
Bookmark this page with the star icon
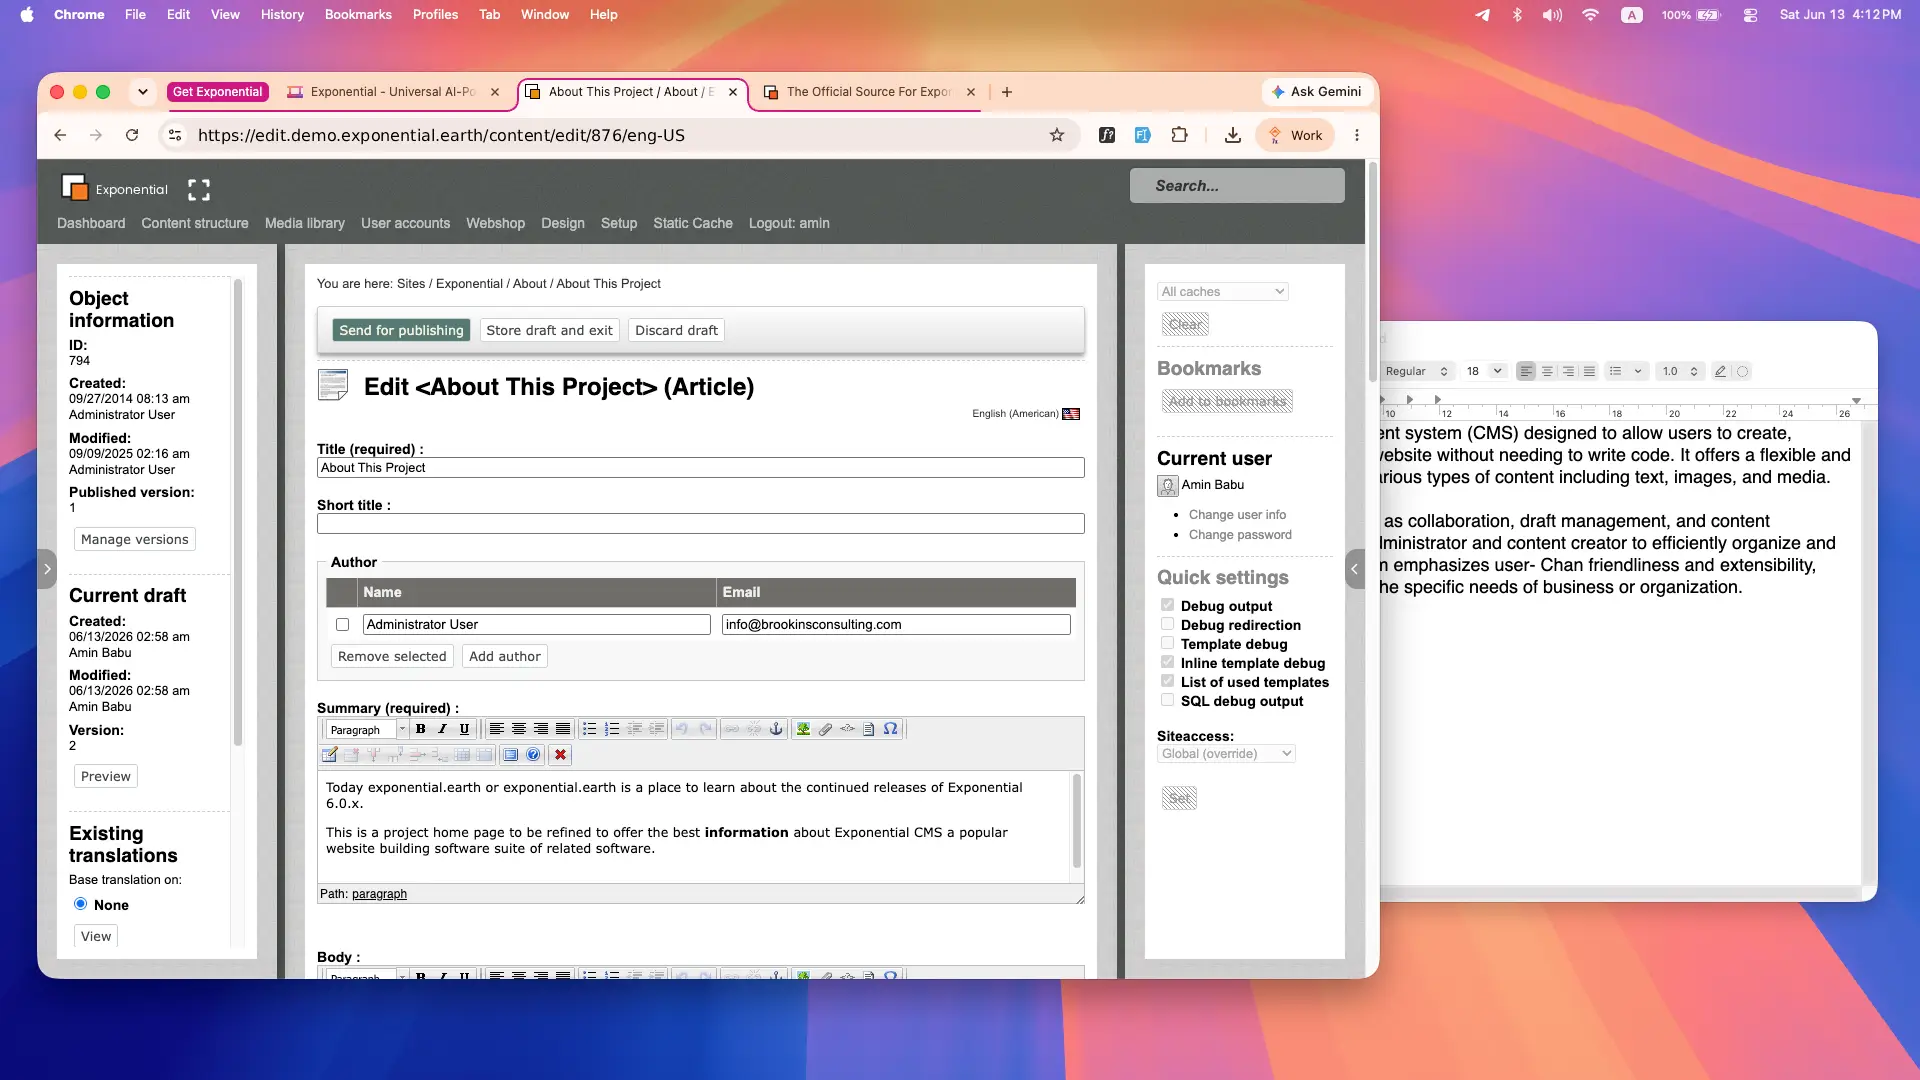(1057, 135)
